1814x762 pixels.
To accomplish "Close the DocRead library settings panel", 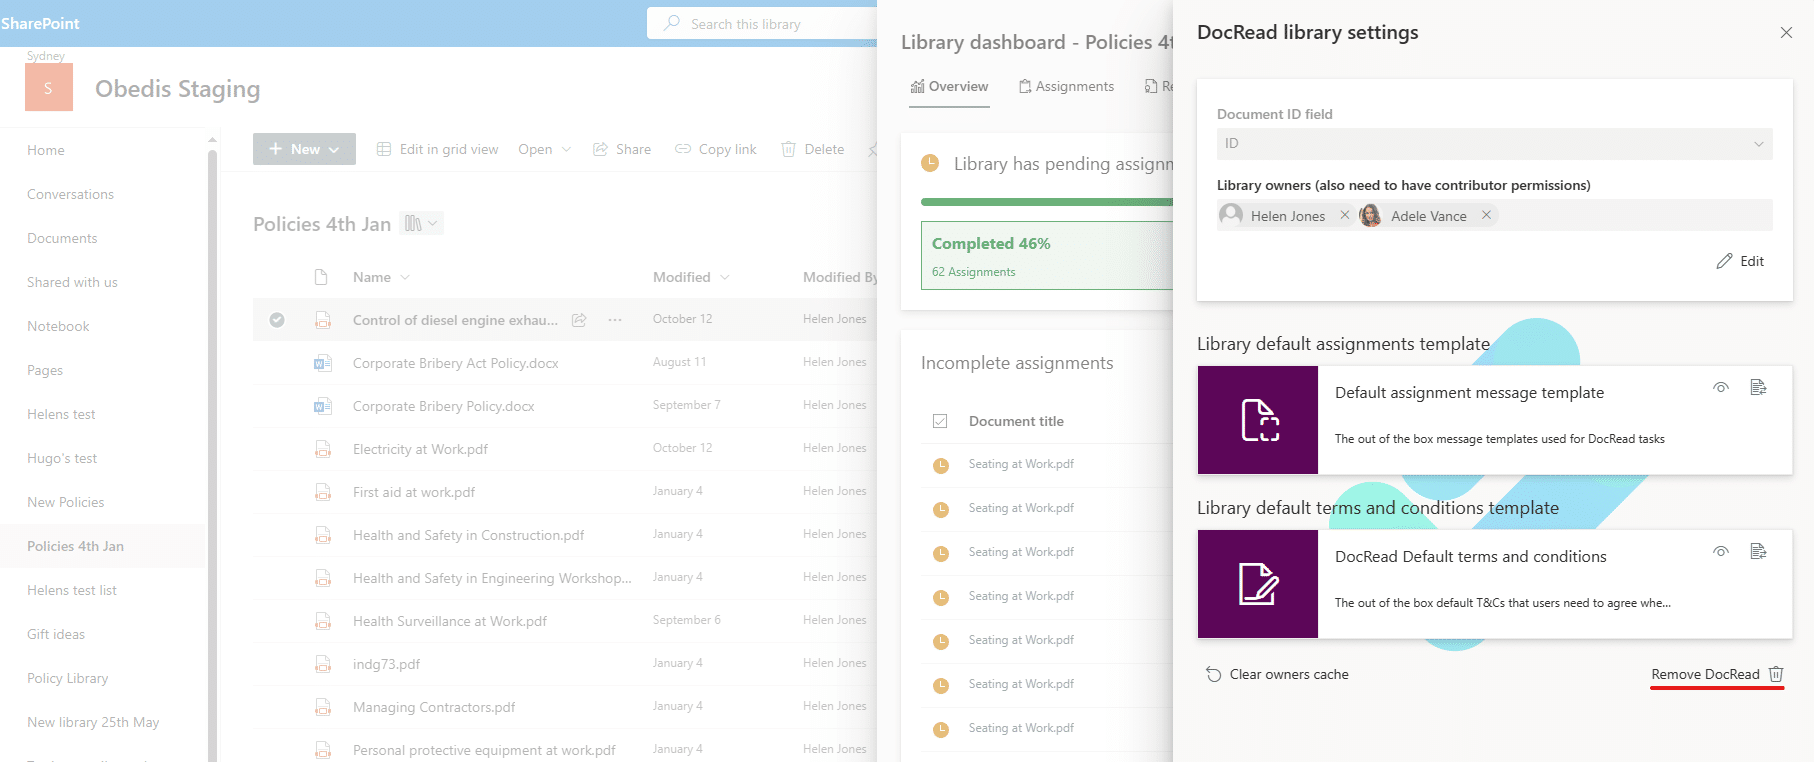I will tap(1786, 33).
